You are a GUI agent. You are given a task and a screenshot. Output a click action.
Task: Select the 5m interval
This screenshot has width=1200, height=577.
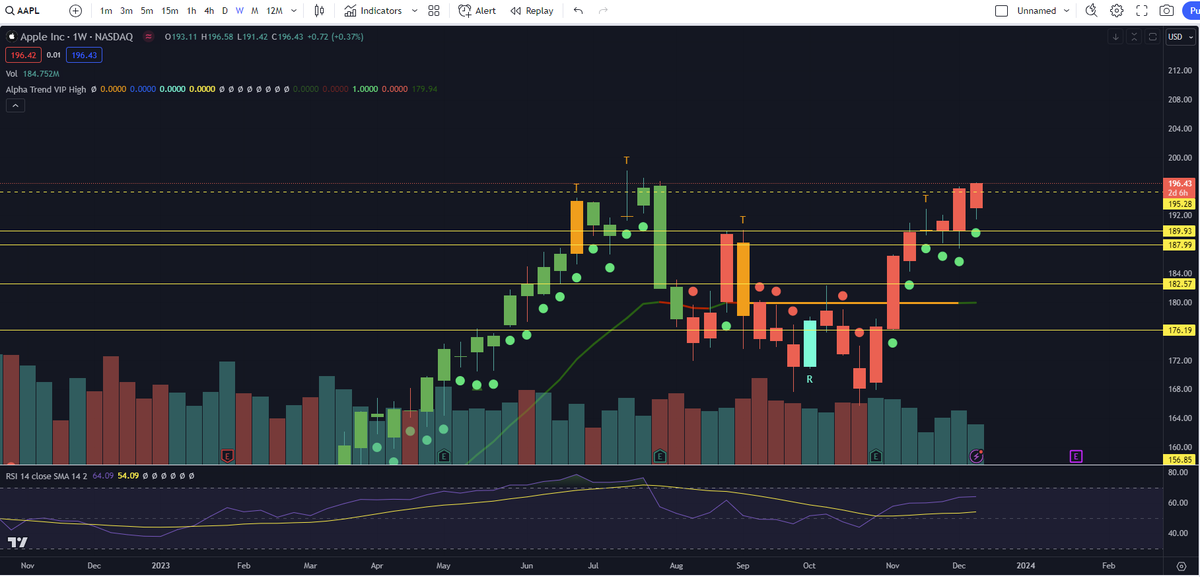147,11
